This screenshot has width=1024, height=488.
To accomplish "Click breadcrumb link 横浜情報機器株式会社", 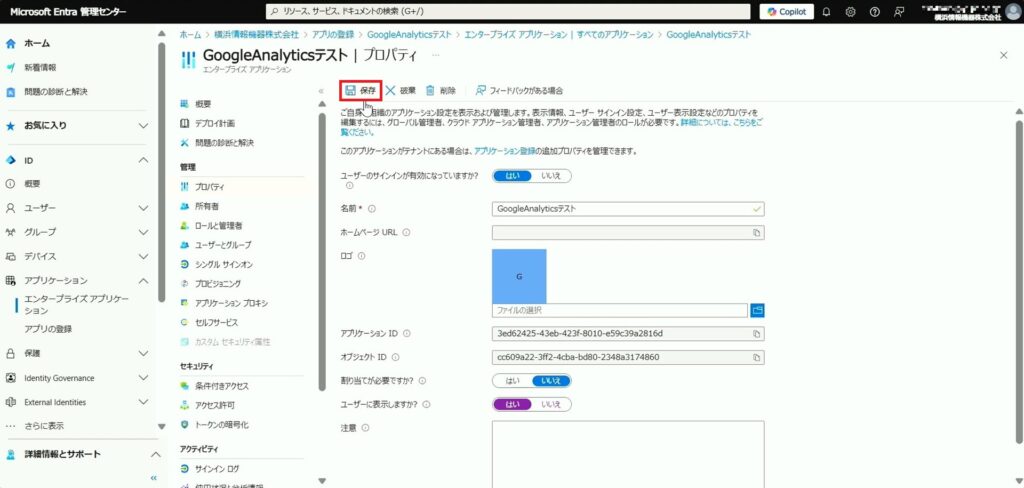I will [x=256, y=34].
